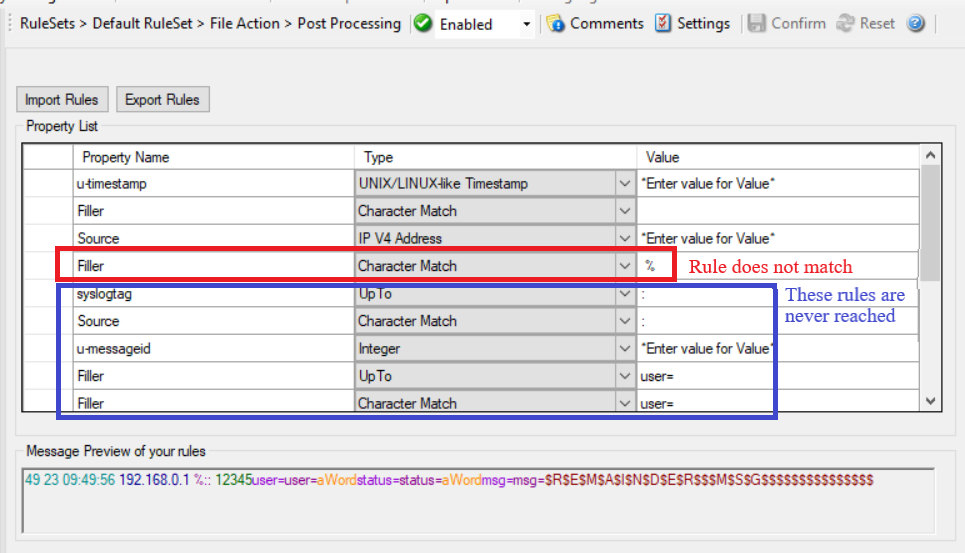Open the blue Help question icon

tap(915, 24)
